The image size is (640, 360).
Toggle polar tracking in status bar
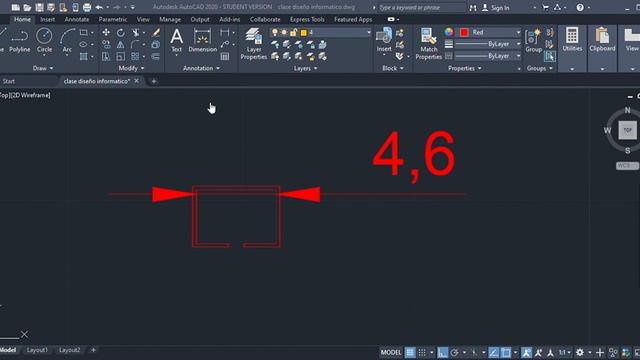(454, 352)
